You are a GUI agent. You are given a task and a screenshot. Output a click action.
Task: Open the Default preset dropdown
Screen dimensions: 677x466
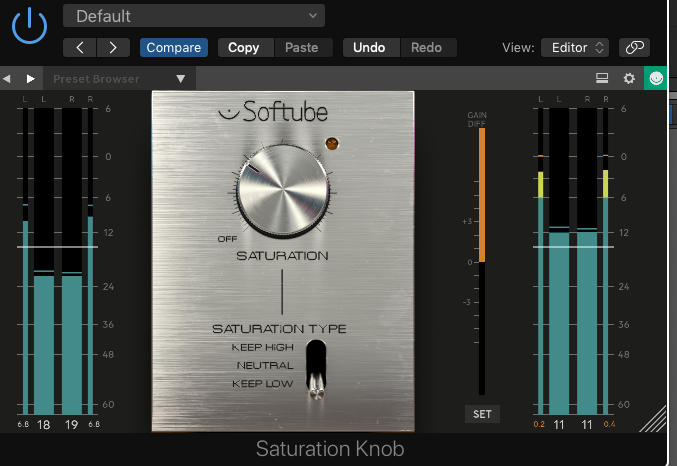tap(194, 16)
